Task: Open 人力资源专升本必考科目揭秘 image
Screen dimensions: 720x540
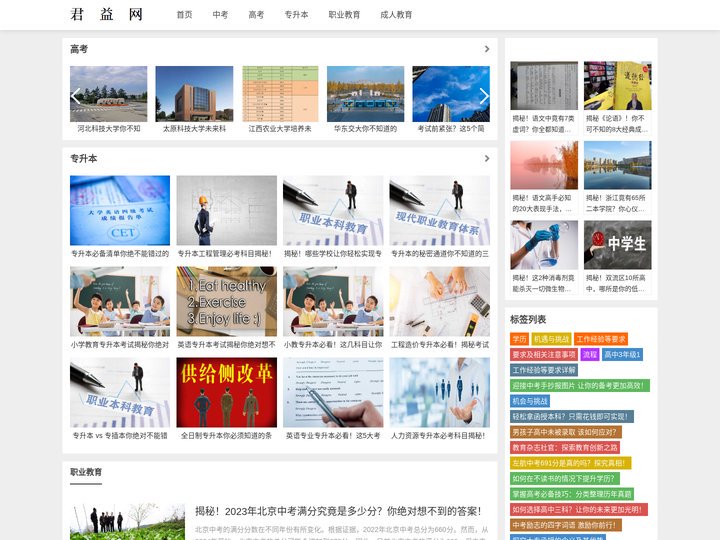Action: click(439, 393)
